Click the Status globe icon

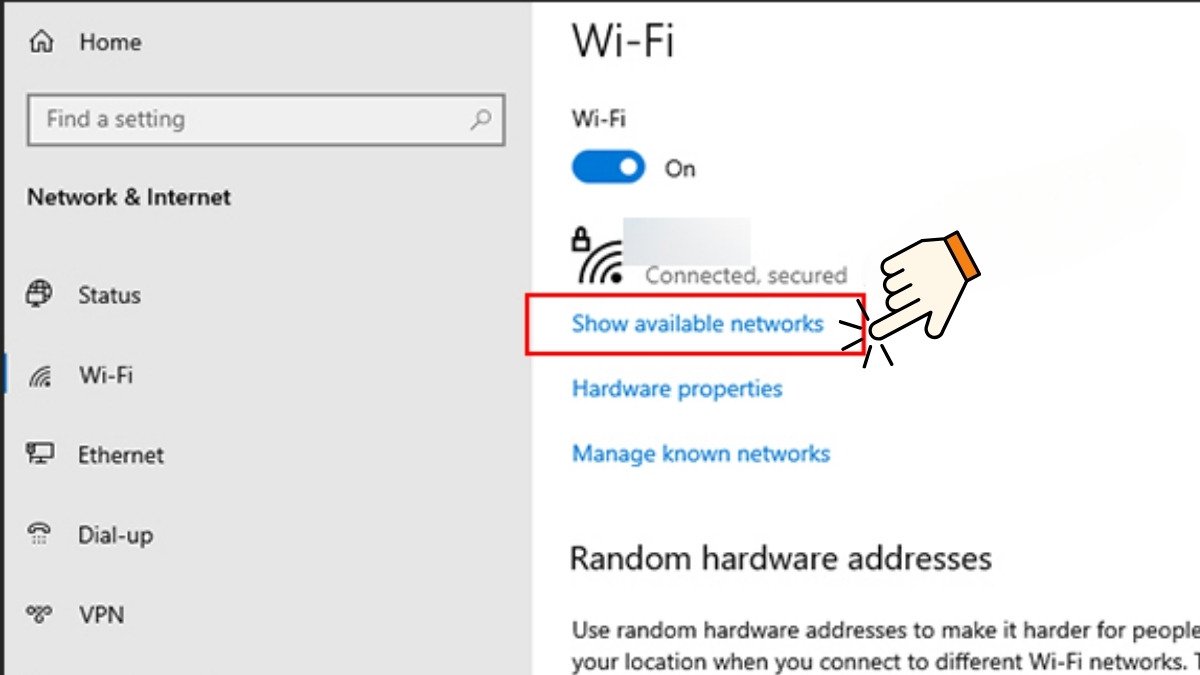pyautogui.click(x=41, y=294)
